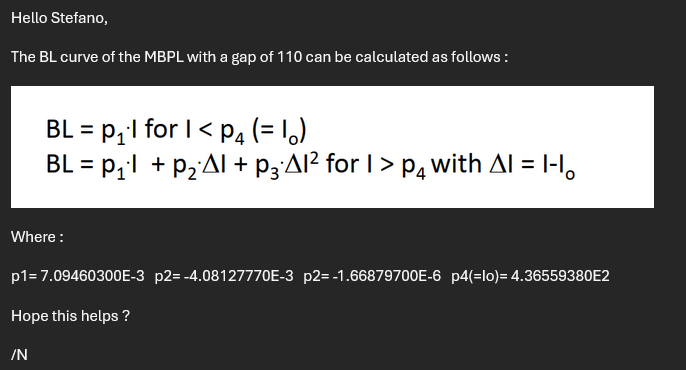The image size is (686, 370).
Task: Click the "Hello Stefano," greeting line
Action: 59,18
